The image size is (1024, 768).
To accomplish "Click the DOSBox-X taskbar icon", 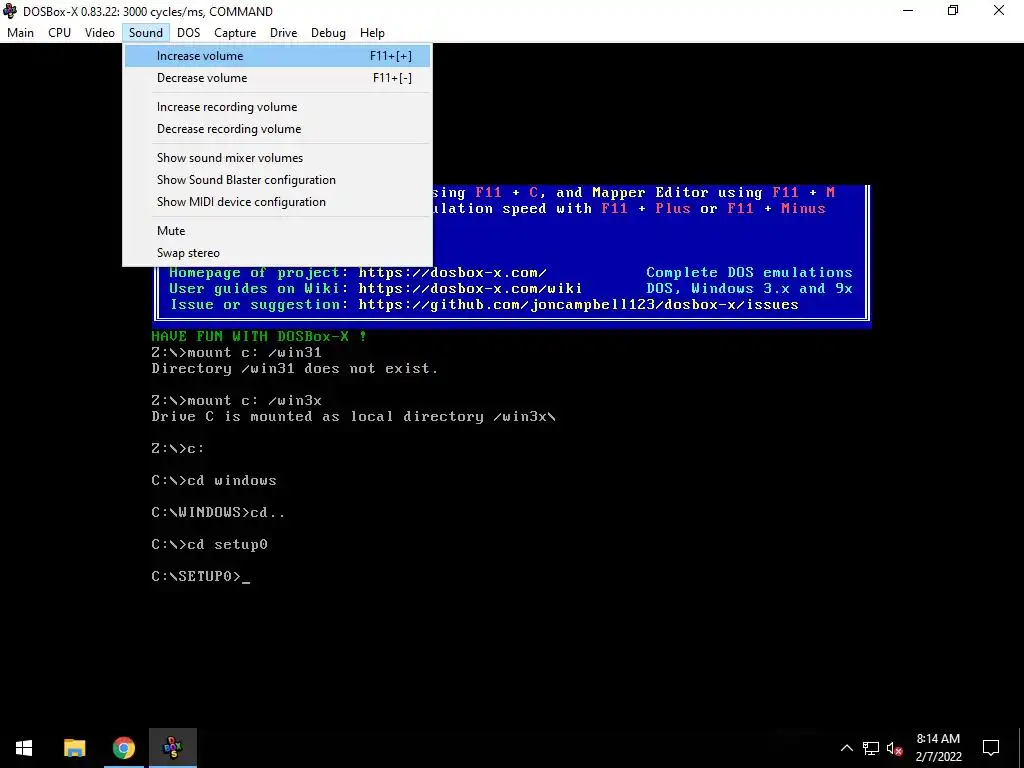I will point(172,748).
